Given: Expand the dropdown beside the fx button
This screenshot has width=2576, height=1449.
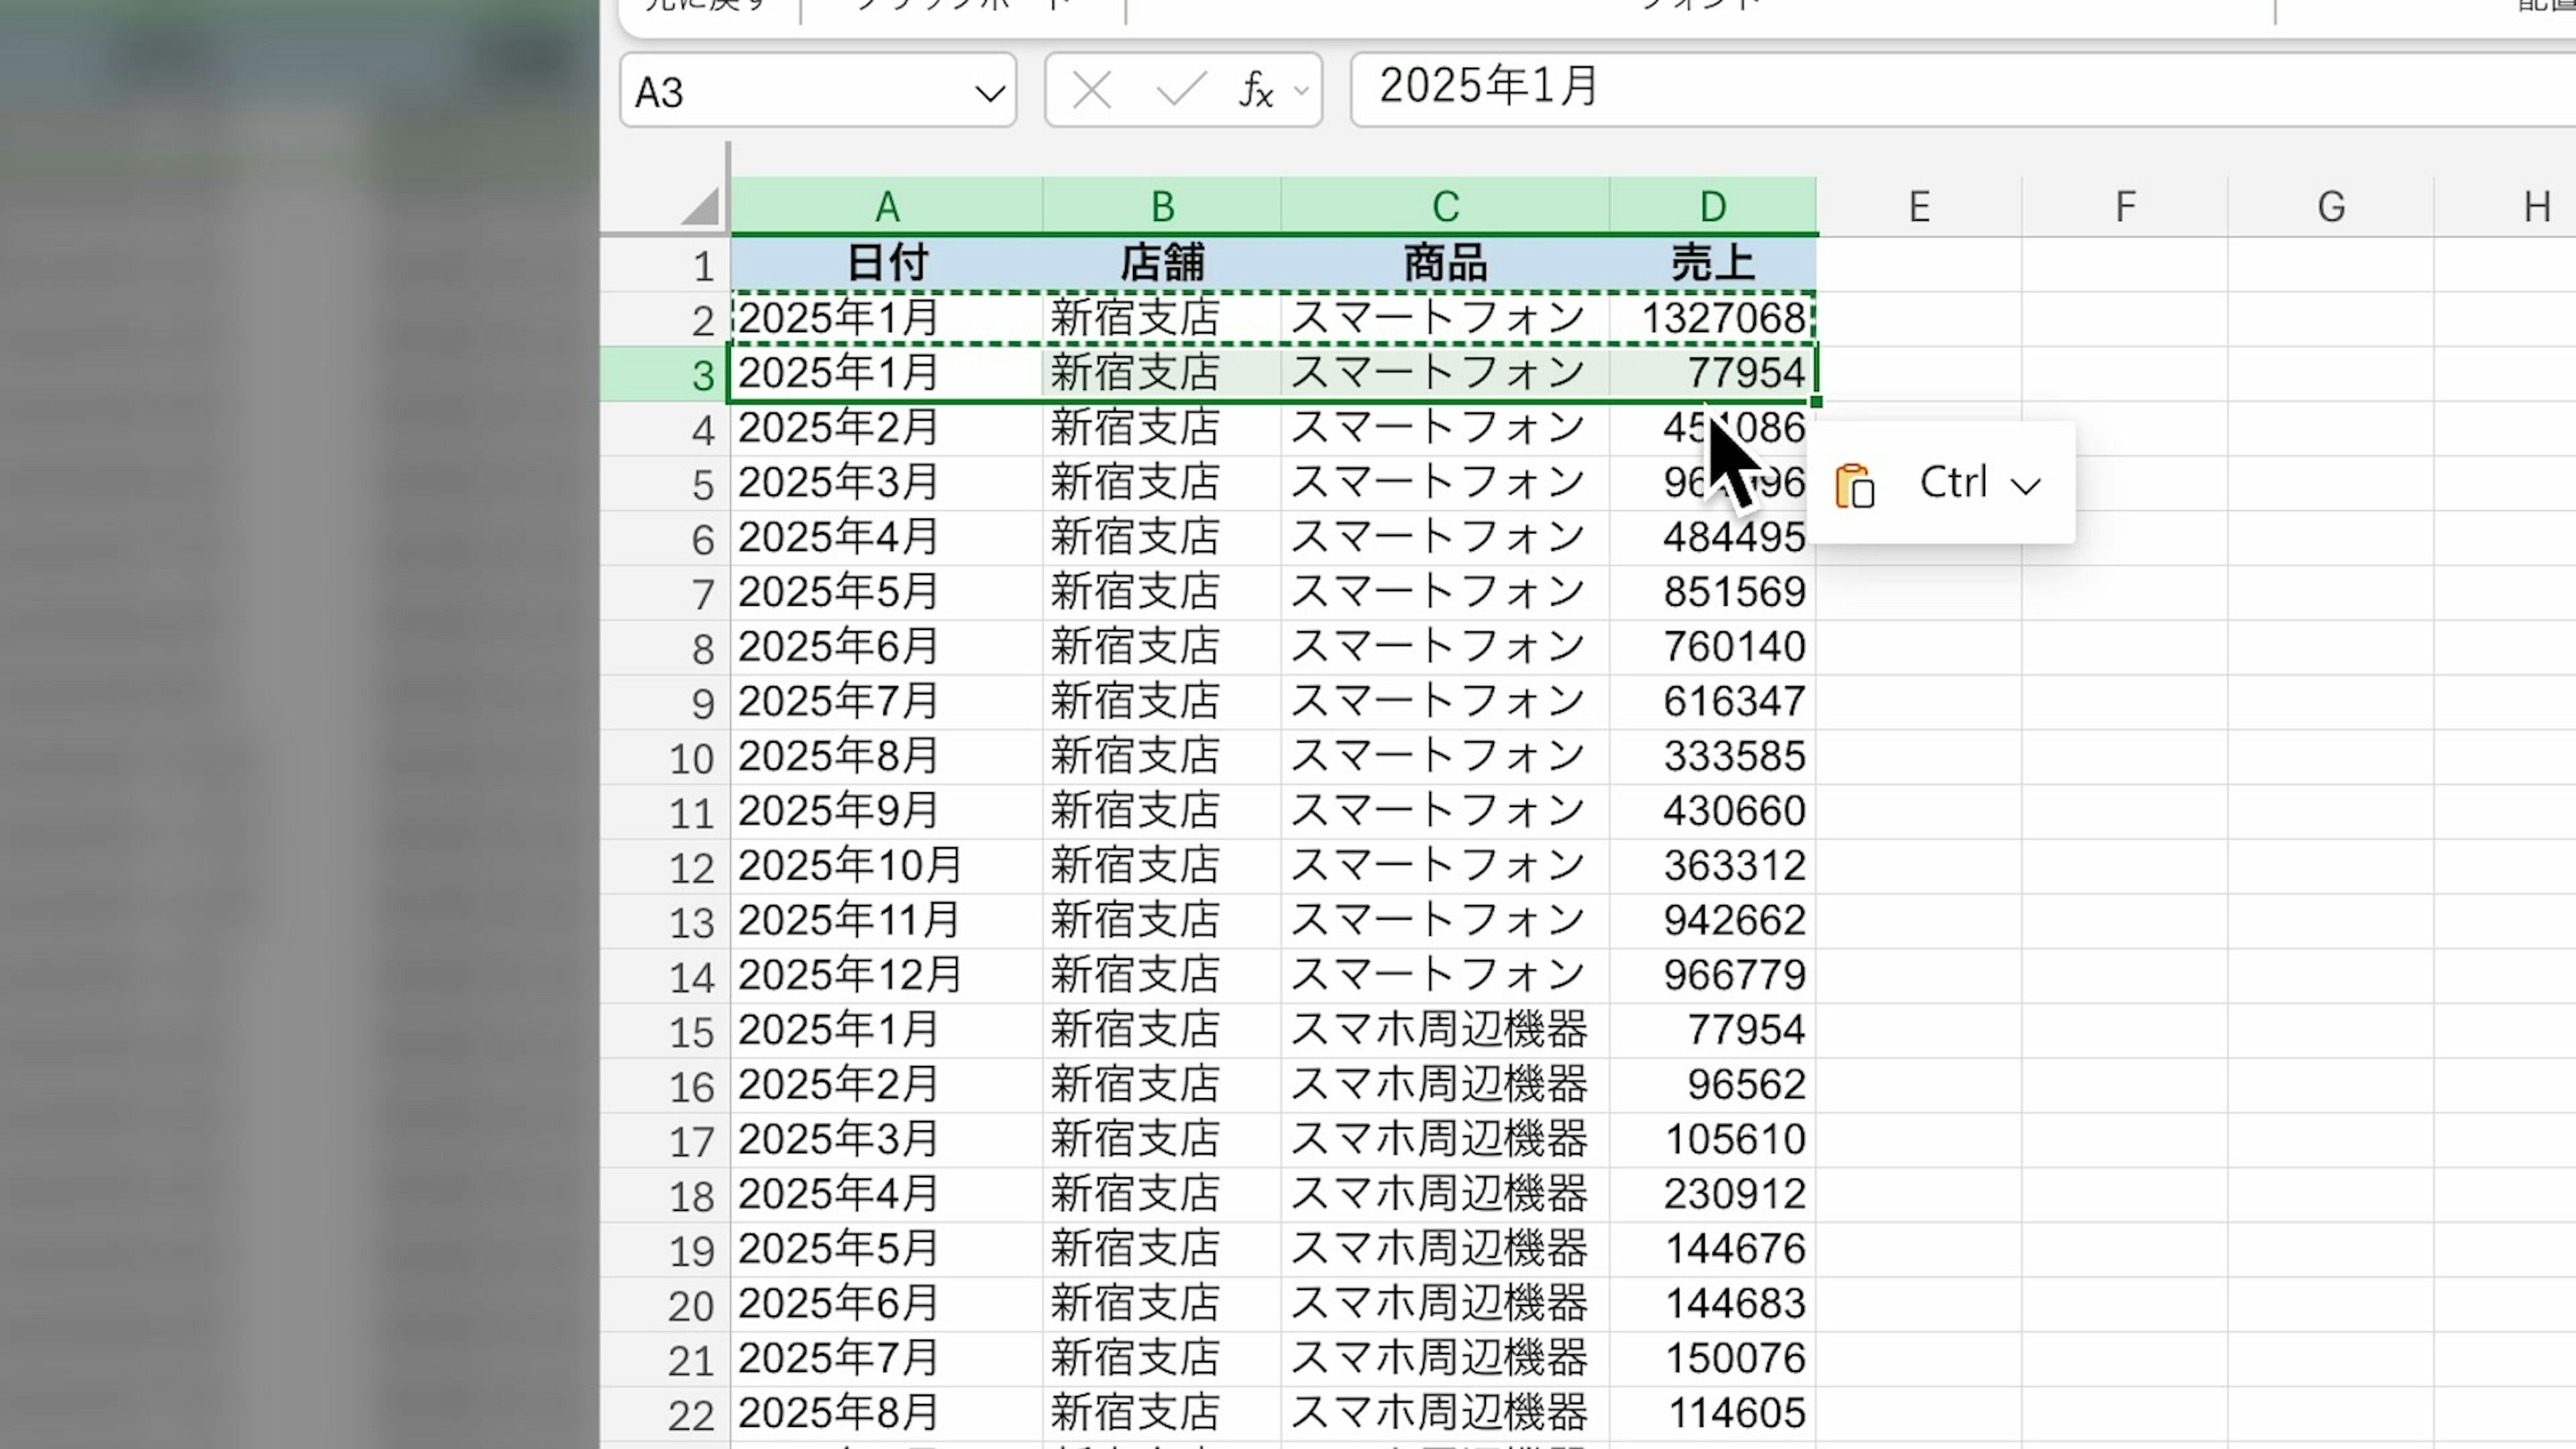Looking at the screenshot, I should click(1301, 92).
